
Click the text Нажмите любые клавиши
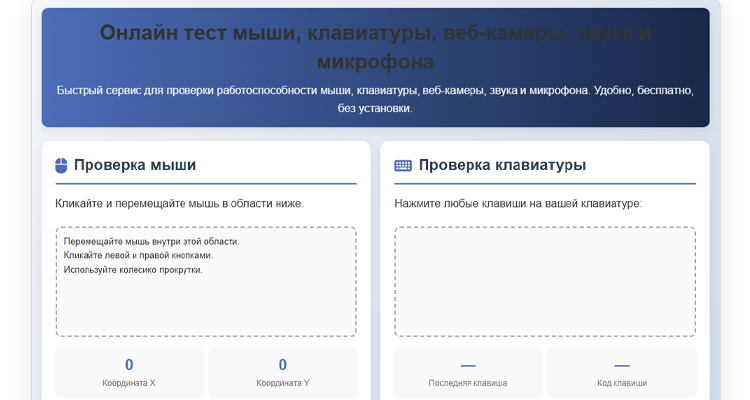(x=518, y=203)
